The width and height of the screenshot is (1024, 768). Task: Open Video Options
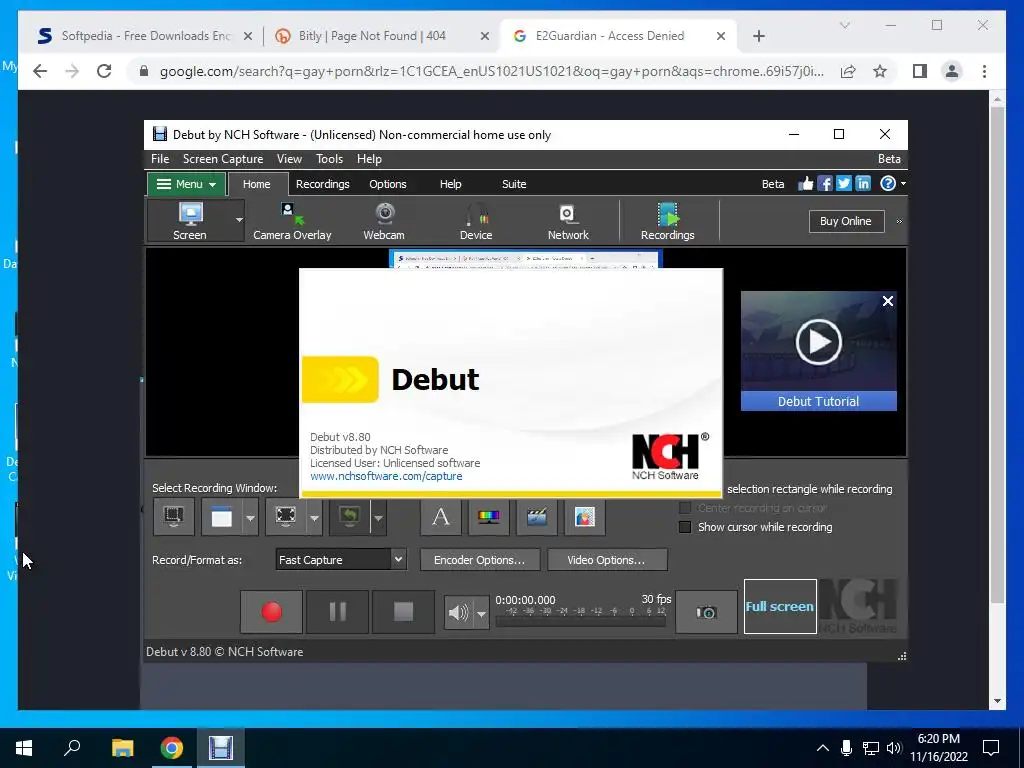607,560
